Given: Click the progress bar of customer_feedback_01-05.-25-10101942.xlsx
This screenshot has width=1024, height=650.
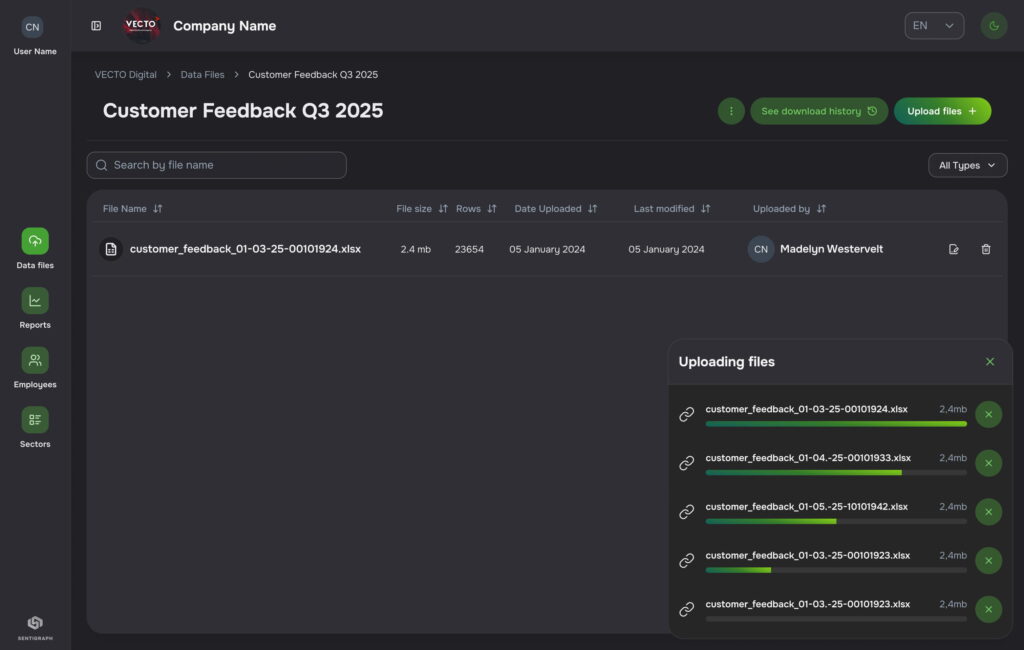Looking at the screenshot, I should pyautogui.click(x=836, y=521).
